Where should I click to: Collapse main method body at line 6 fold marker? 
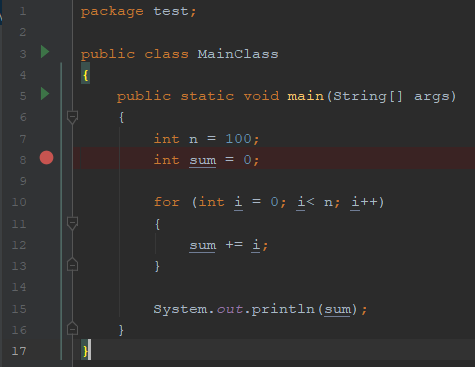click(x=72, y=117)
